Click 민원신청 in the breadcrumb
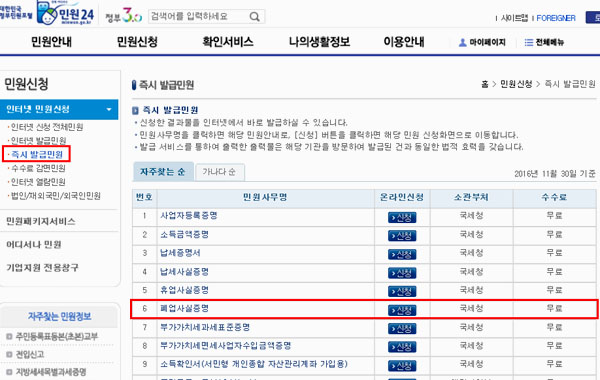 [x=516, y=84]
